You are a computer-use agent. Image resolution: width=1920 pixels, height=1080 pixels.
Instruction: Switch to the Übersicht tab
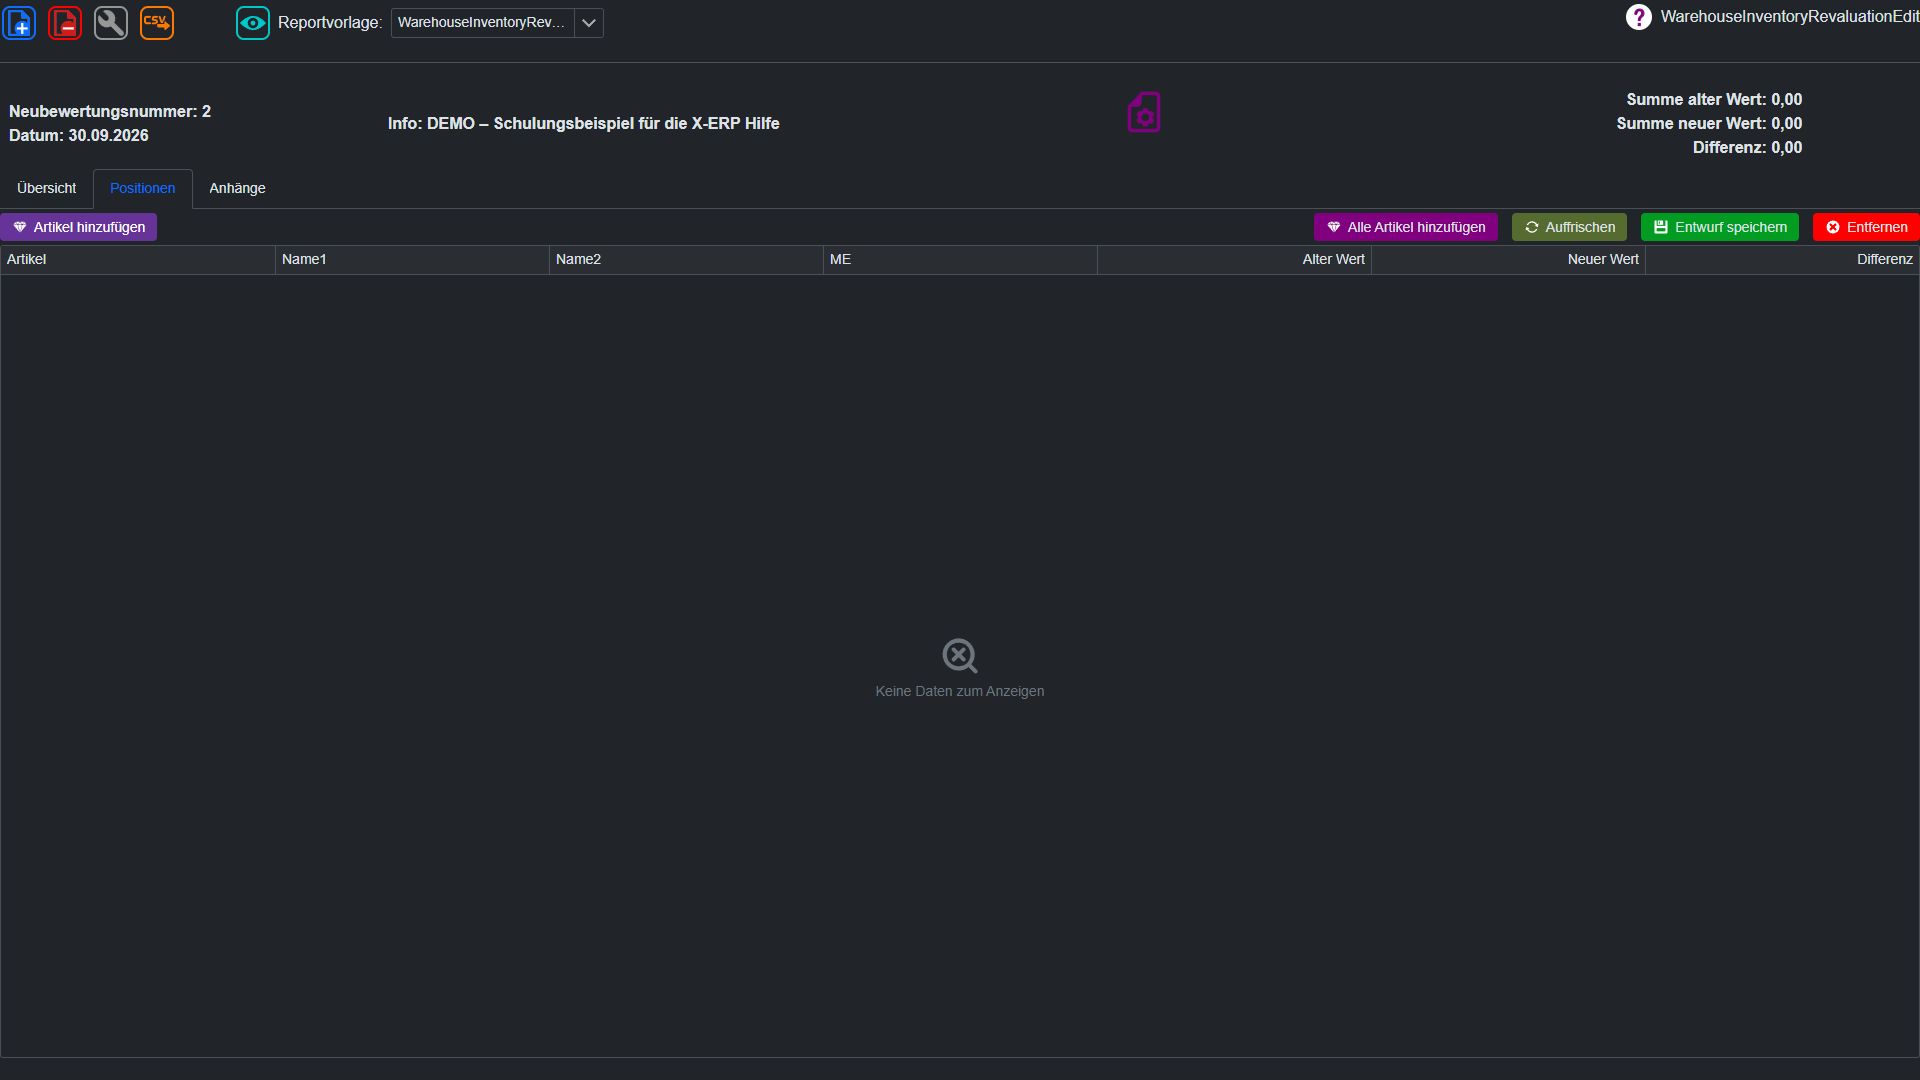[46, 188]
